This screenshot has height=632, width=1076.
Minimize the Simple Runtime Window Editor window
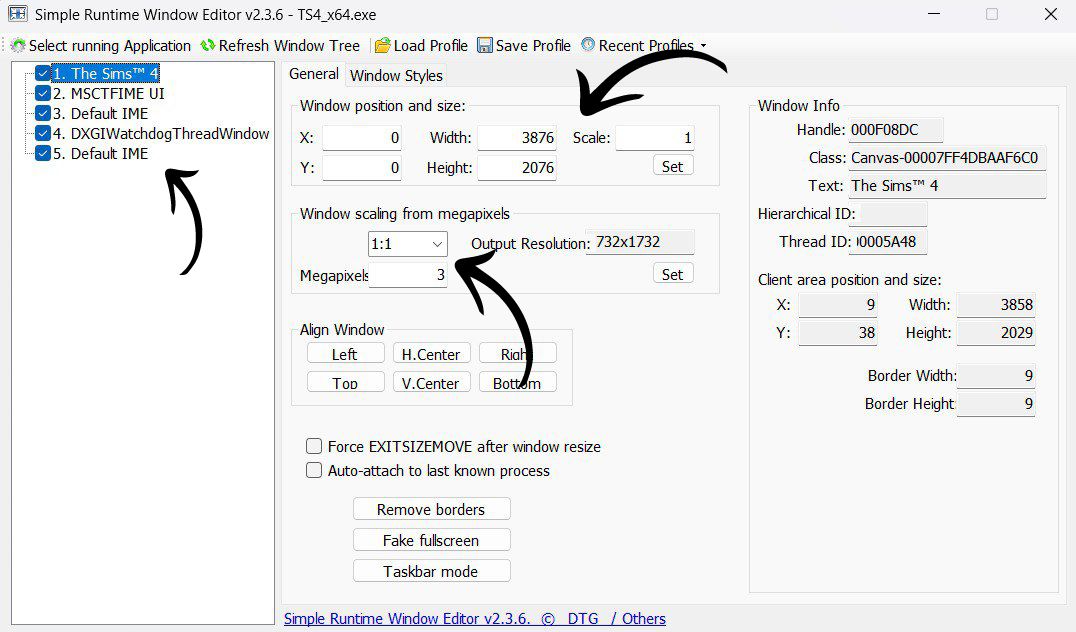[x=934, y=14]
